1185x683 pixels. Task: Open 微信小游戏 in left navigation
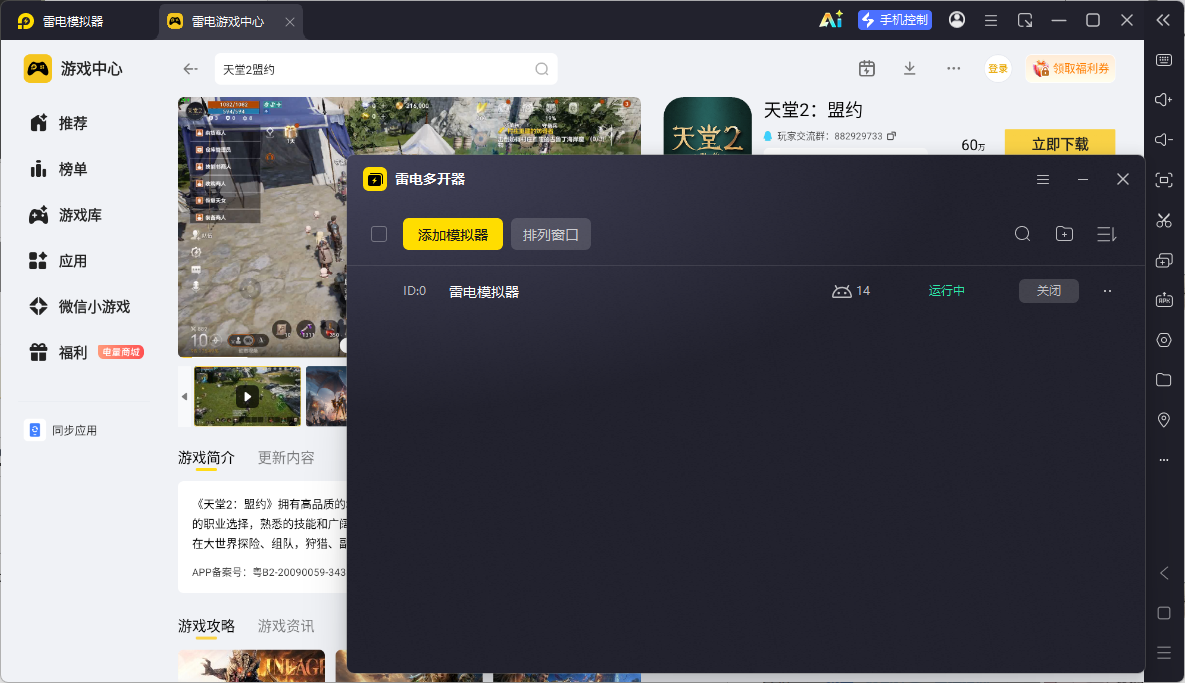pos(79,307)
